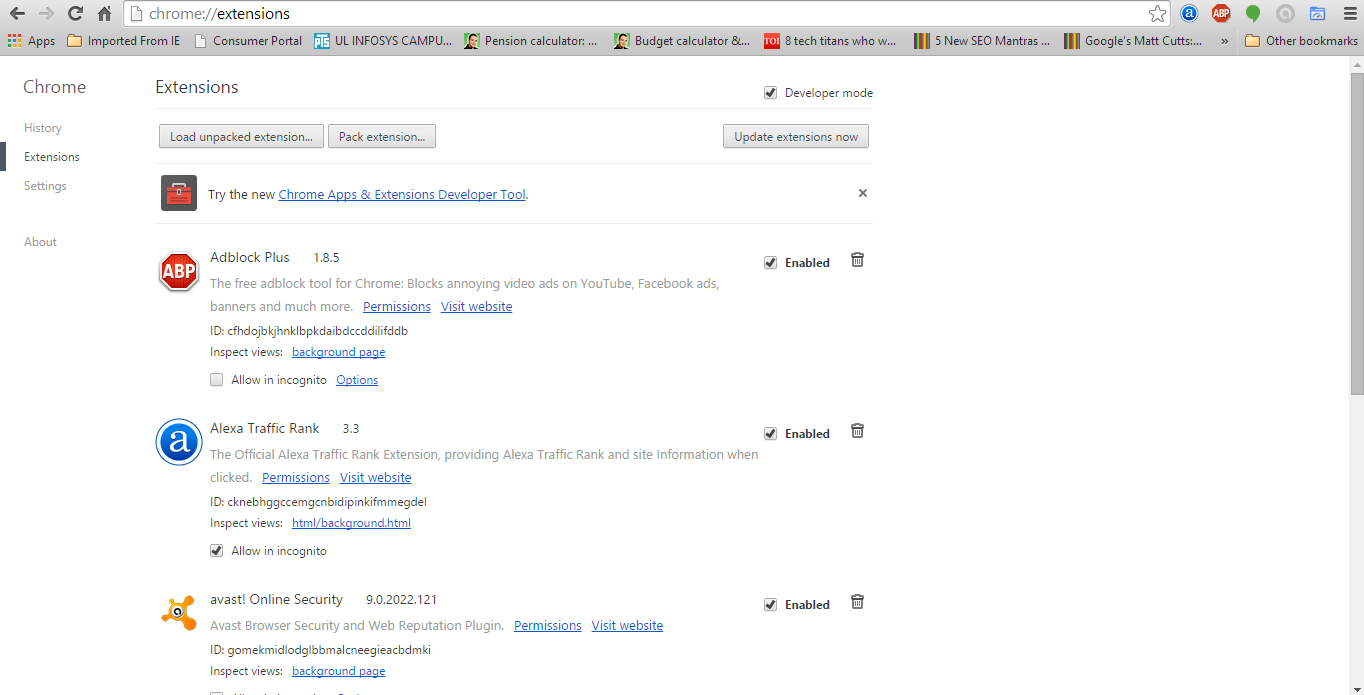Click the Alexa Traffic Rank logo

point(179,442)
